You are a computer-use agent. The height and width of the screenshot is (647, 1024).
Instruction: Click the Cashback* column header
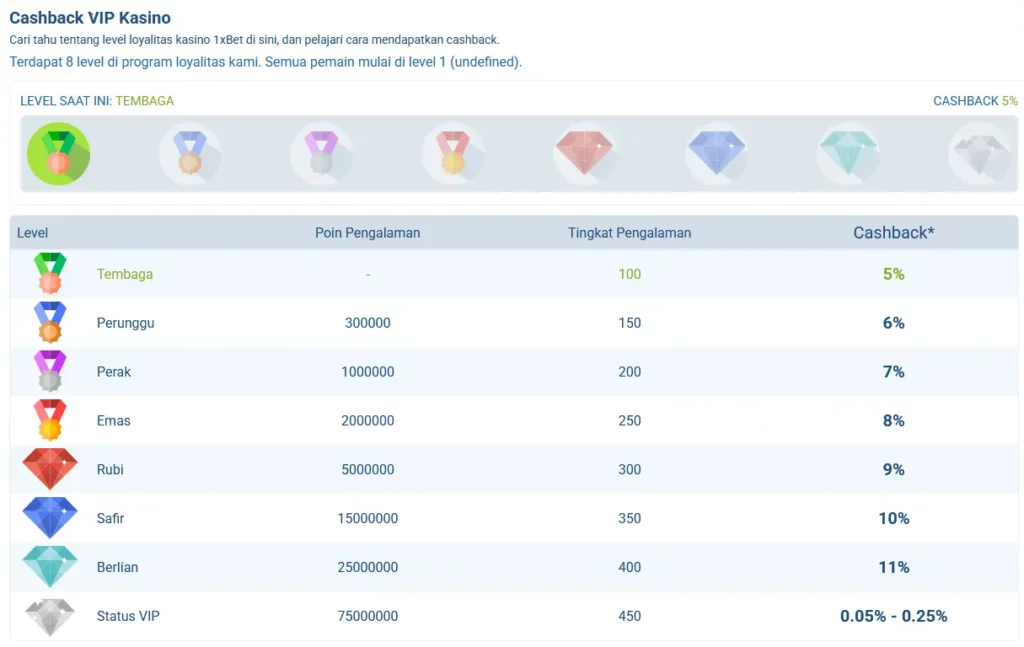pos(893,233)
